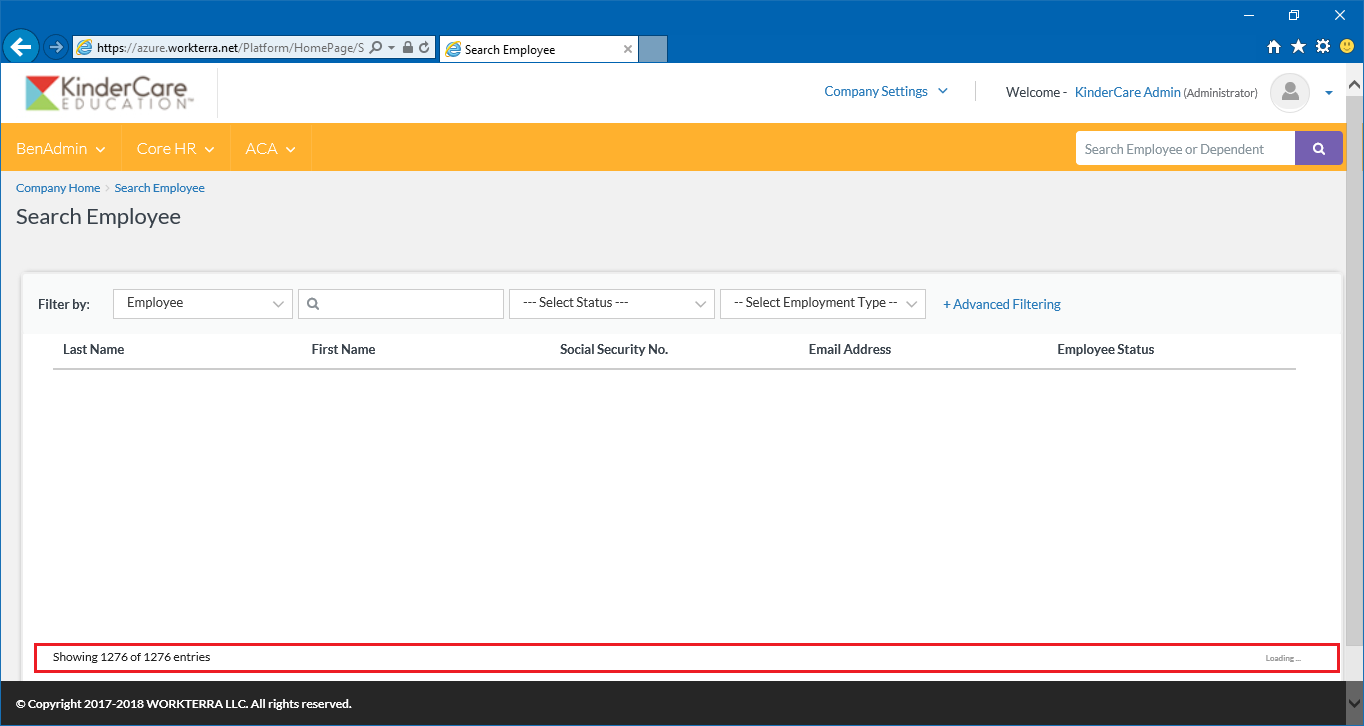1364x726 pixels.
Task: Open the Select Employment Type dropdown
Action: [822, 304]
